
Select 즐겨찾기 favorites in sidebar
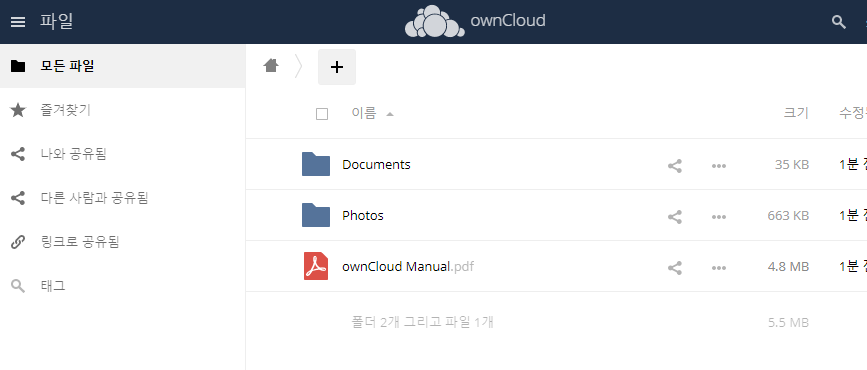(123, 110)
